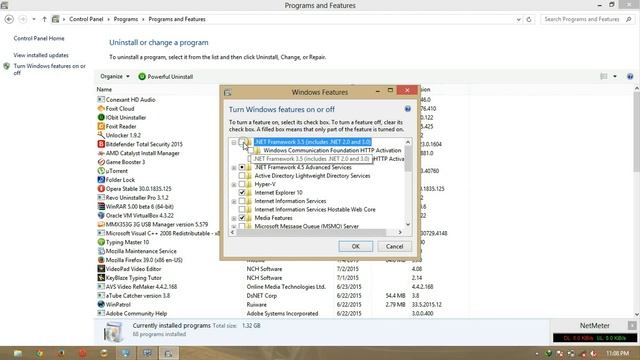Screen dimensions: 640x360
Task: Click the view options icon in toolbar
Action: tap(604, 76)
